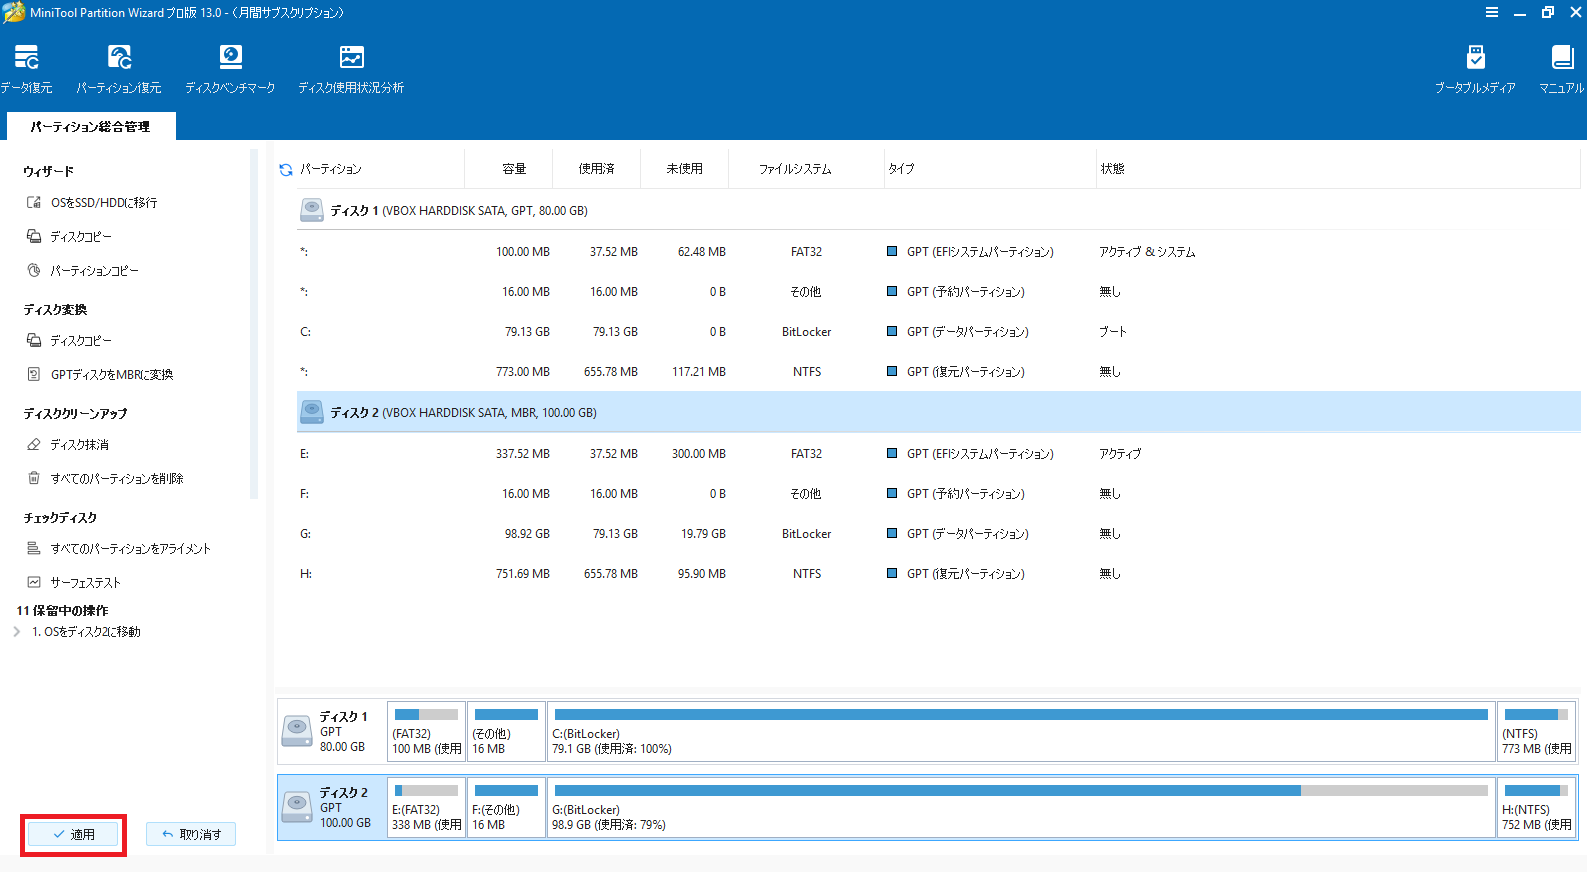Viewport: 1587px width, 872px height.
Task: Click E:(FAT32) block in disk map
Action: tap(426, 807)
